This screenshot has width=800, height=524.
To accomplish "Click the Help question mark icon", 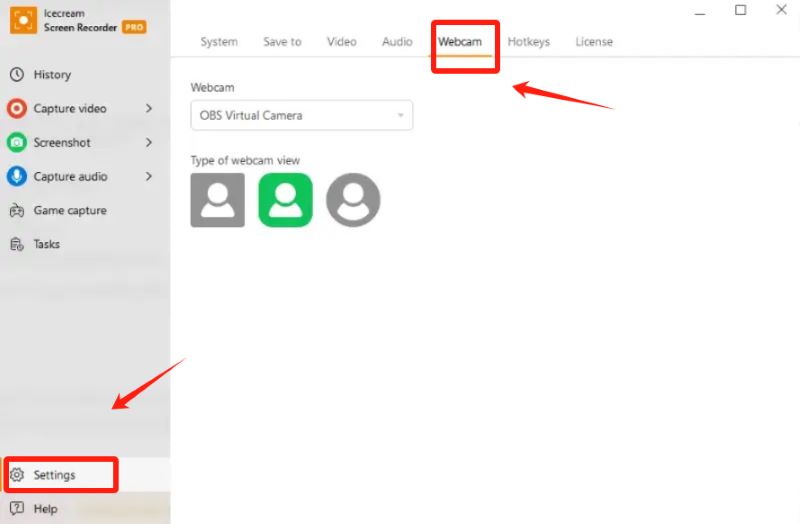I will tap(17, 508).
